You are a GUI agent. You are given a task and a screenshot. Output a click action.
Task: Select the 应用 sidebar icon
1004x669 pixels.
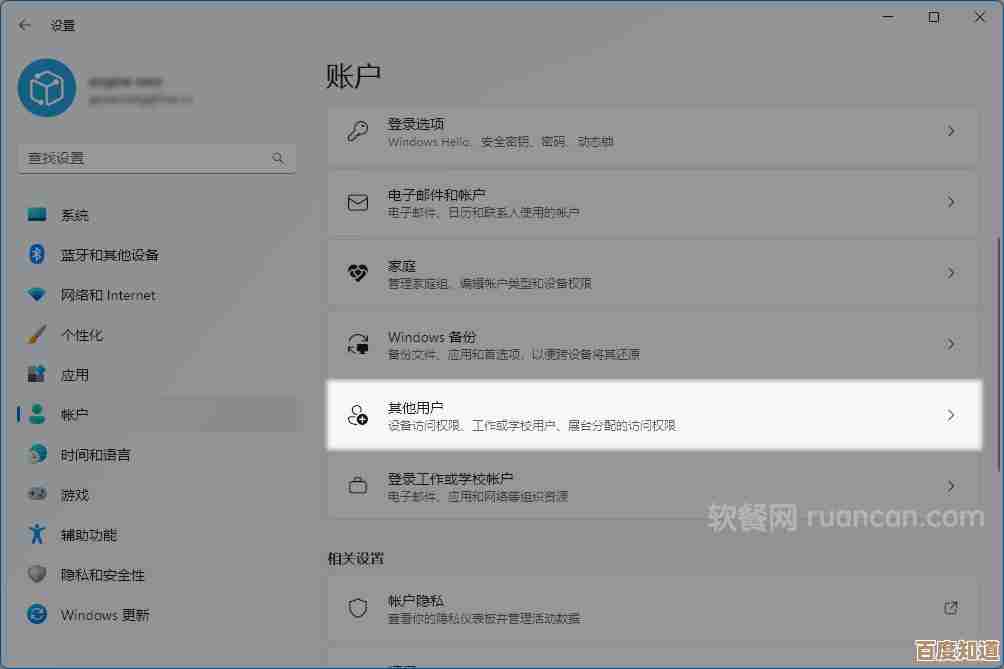(35, 374)
